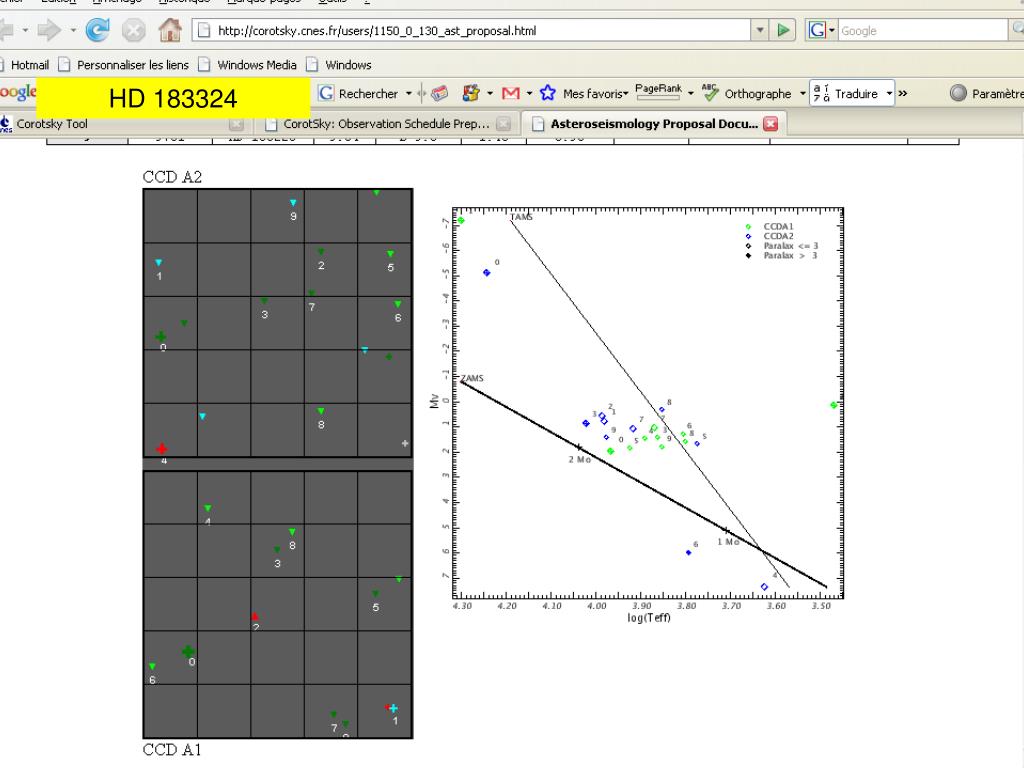This screenshot has width=1024, height=768.
Task: Reload the current page
Action: click(x=97, y=30)
